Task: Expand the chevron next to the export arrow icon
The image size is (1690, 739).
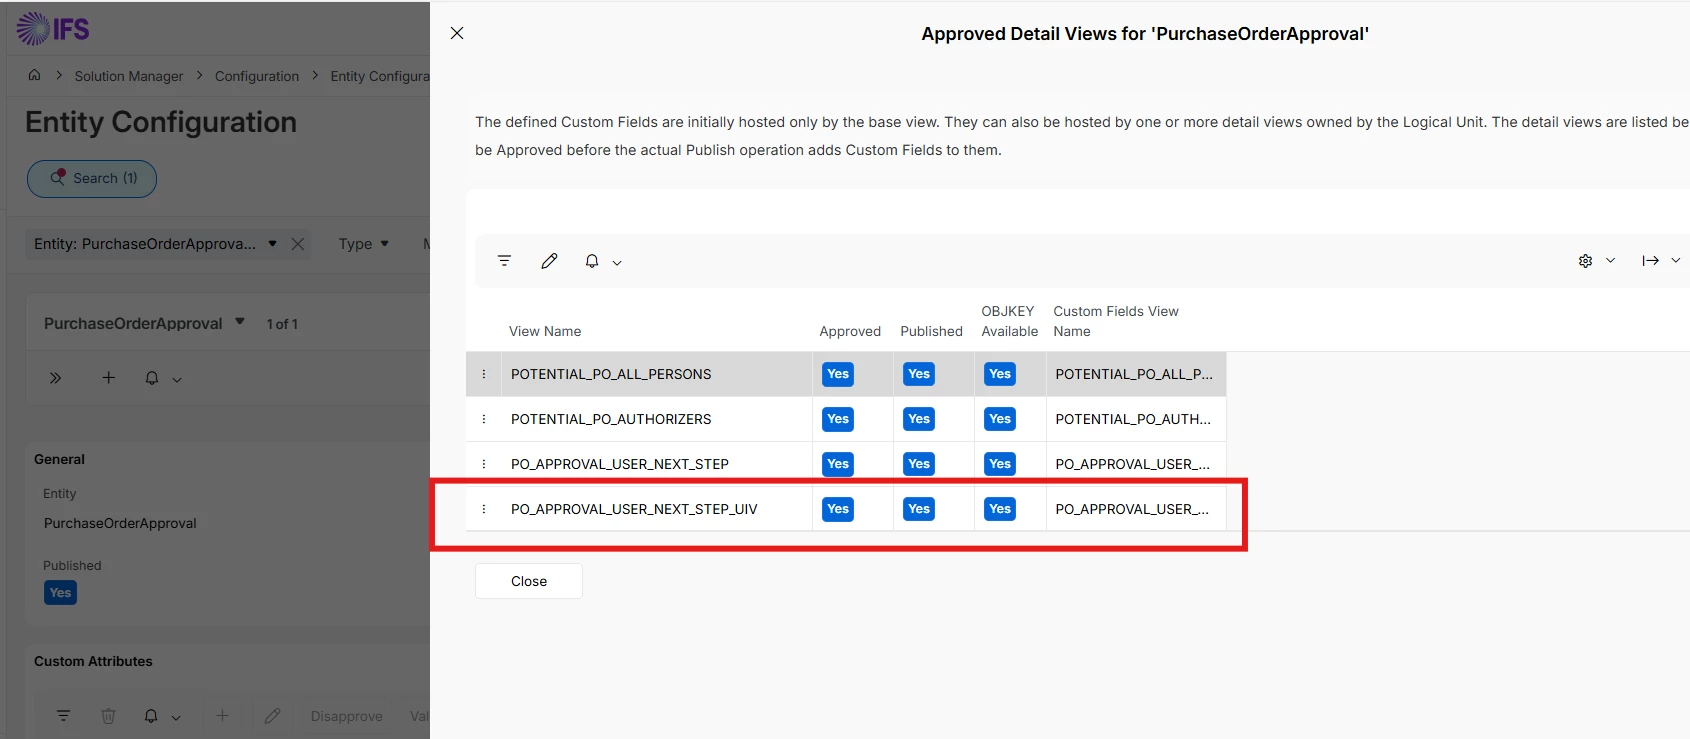Action: pos(1676,261)
